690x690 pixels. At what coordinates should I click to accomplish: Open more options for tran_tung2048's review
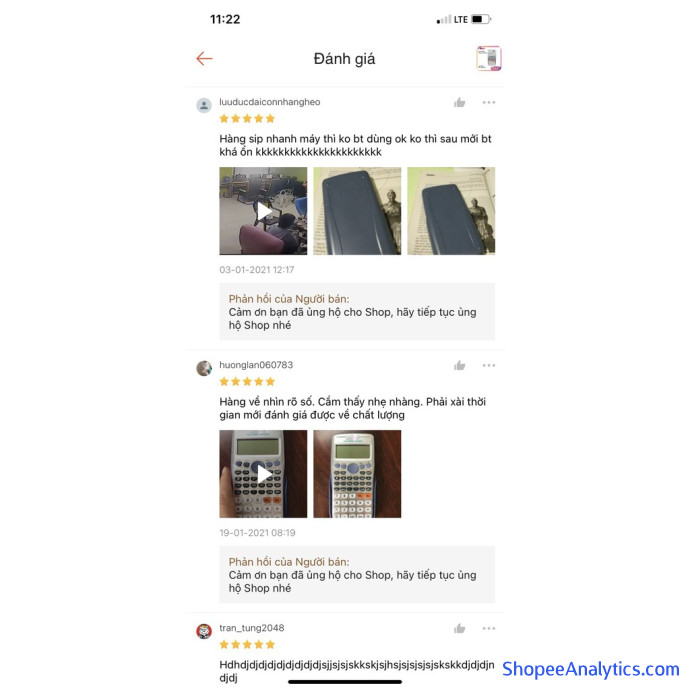click(489, 628)
